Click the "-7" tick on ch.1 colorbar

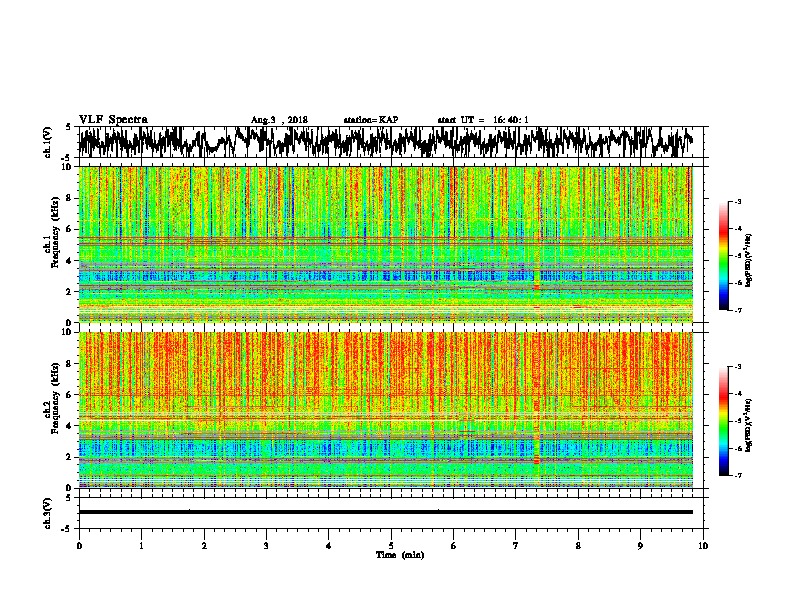[x=737, y=310]
